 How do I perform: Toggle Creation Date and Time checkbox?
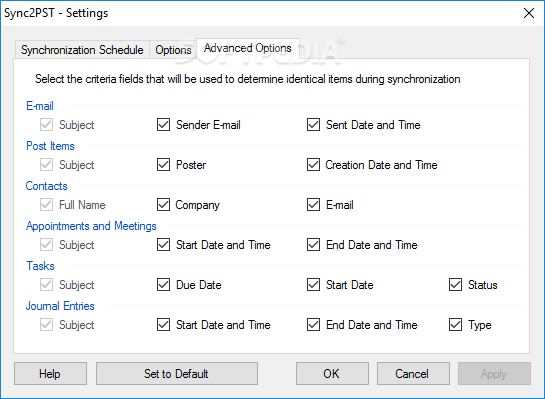coord(314,164)
